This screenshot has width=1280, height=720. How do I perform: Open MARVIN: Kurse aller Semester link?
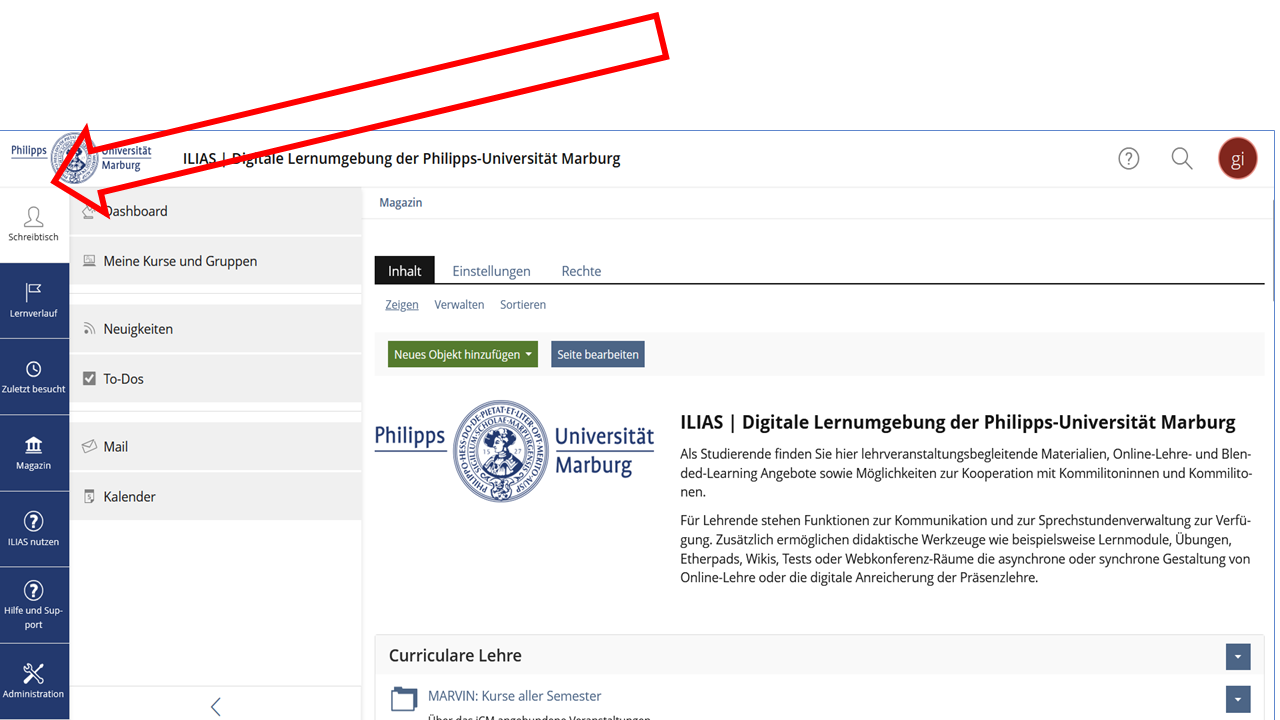pyautogui.click(x=514, y=696)
